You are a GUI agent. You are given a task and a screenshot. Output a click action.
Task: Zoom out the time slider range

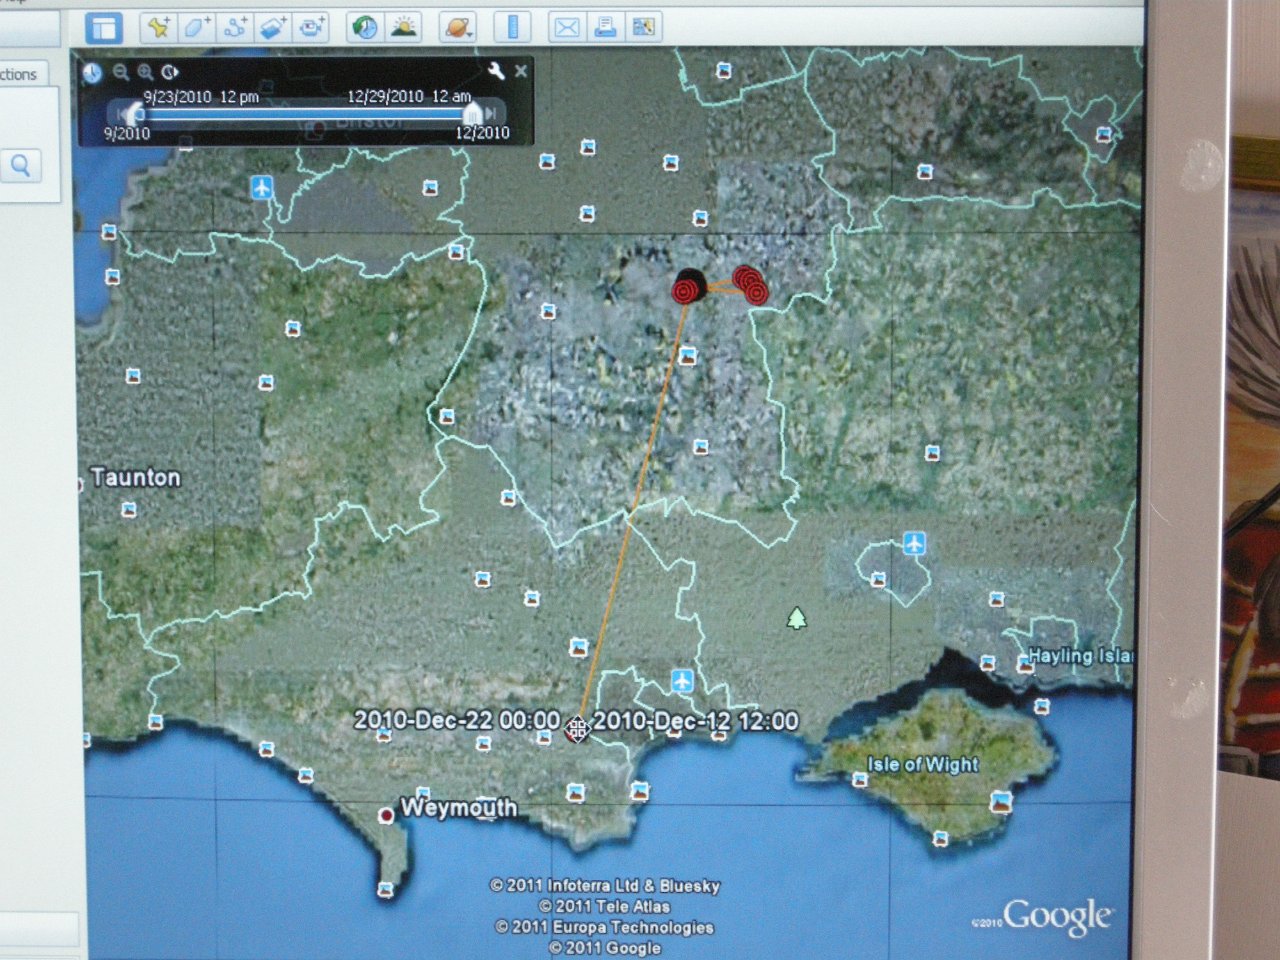coord(121,72)
